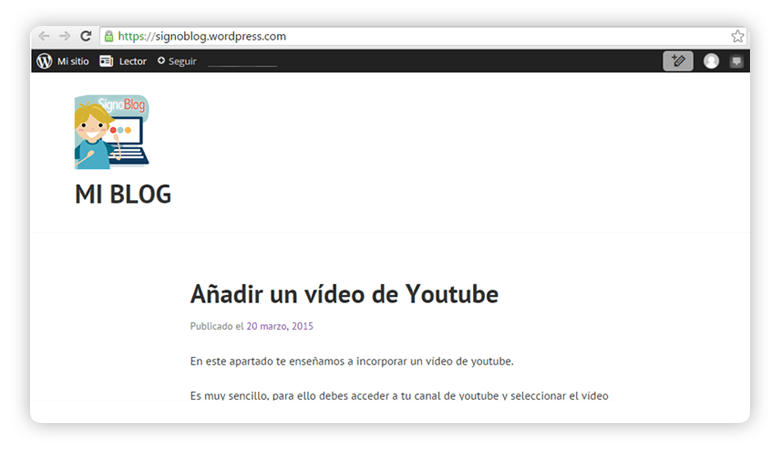This screenshot has height=450, width=780.
Task: Bookmark page with the star icon
Action: [737, 36]
